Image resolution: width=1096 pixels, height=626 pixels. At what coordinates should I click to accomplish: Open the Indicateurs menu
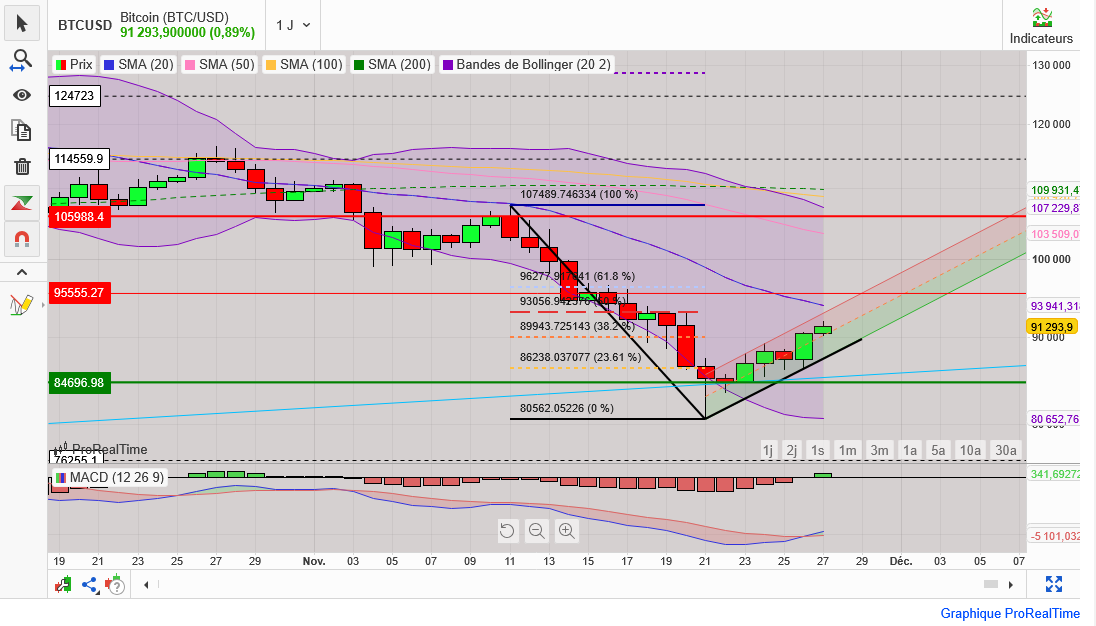click(x=1041, y=26)
